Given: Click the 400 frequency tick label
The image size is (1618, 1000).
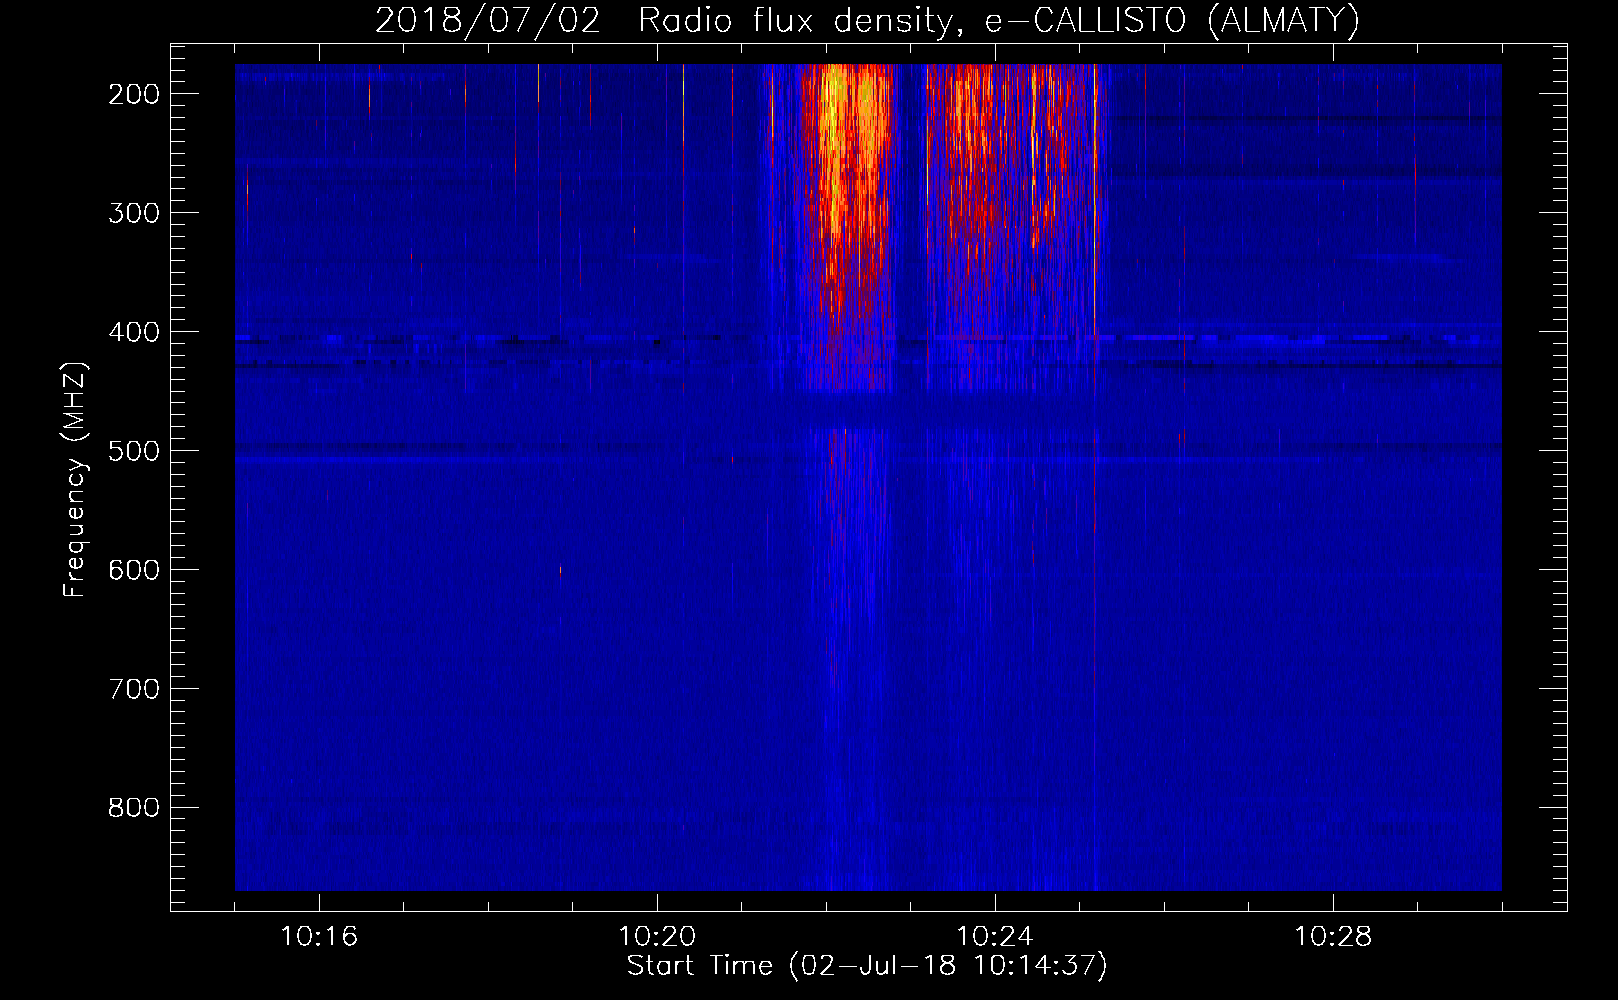Looking at the screenshot, I should click(x=134, y=332).
